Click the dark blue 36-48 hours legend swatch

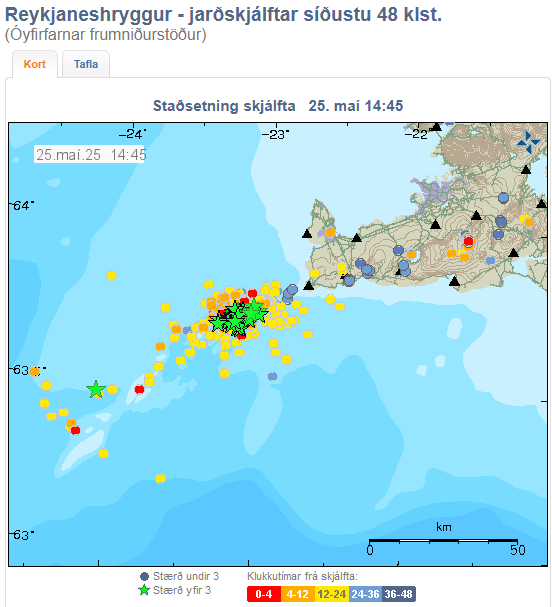coord(399,594)
